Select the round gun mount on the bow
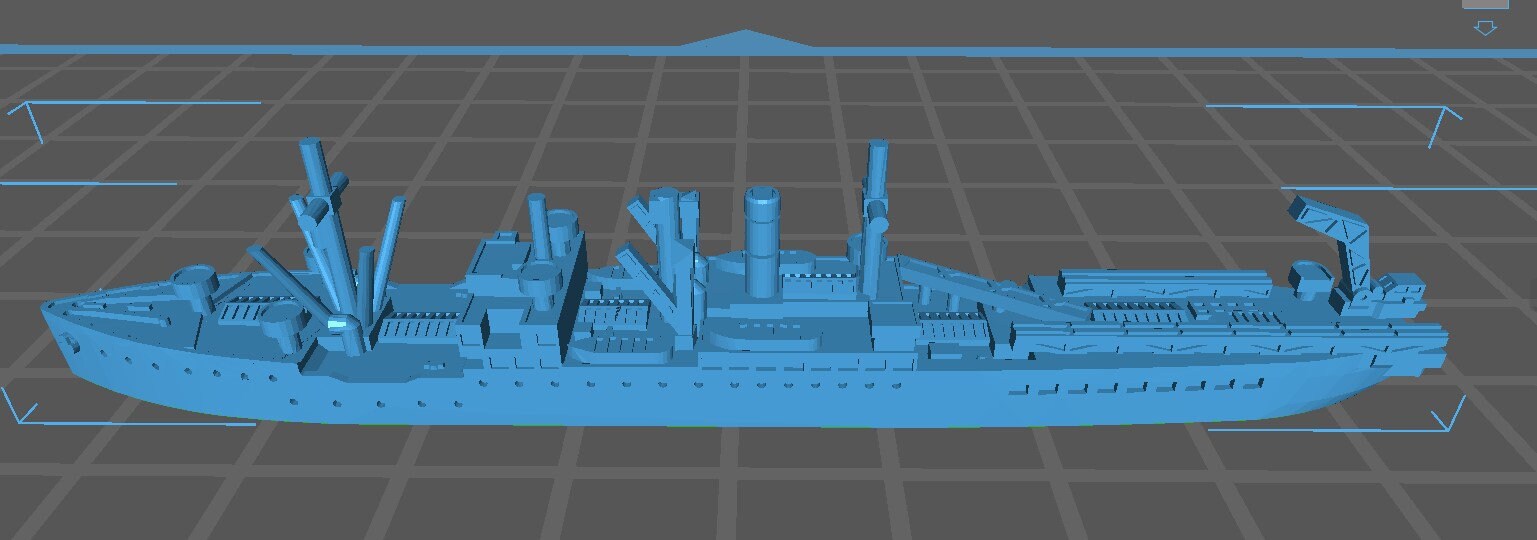The width and height of the screenshot is (1537, 540). (195, 285)
